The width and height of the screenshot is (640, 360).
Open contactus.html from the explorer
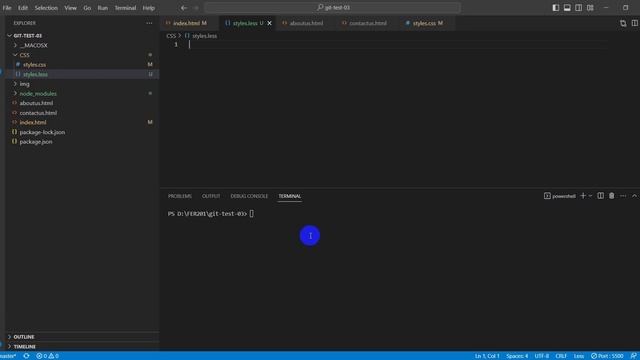click(38, 113)
